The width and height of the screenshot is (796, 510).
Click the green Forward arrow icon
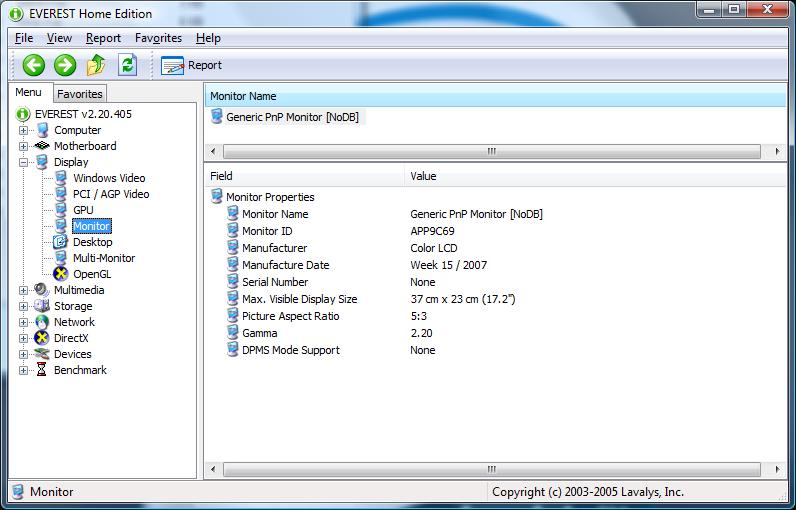65,65
